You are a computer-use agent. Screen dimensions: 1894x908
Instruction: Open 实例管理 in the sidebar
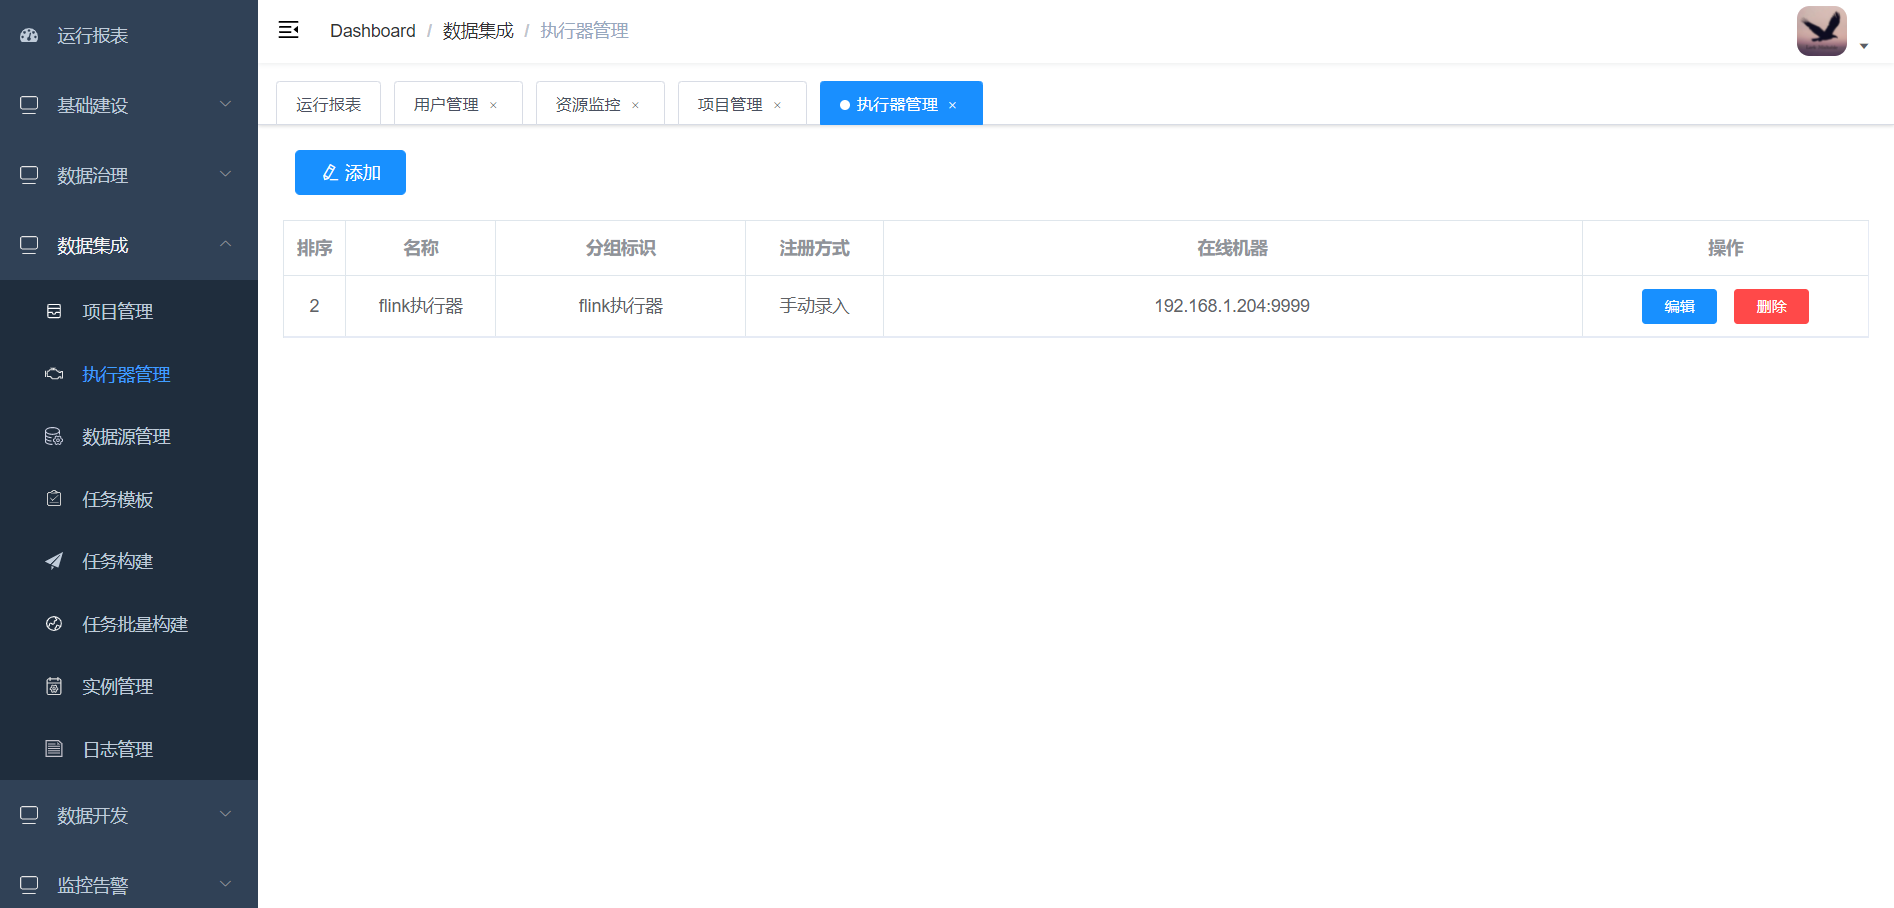tap(129, 686)
